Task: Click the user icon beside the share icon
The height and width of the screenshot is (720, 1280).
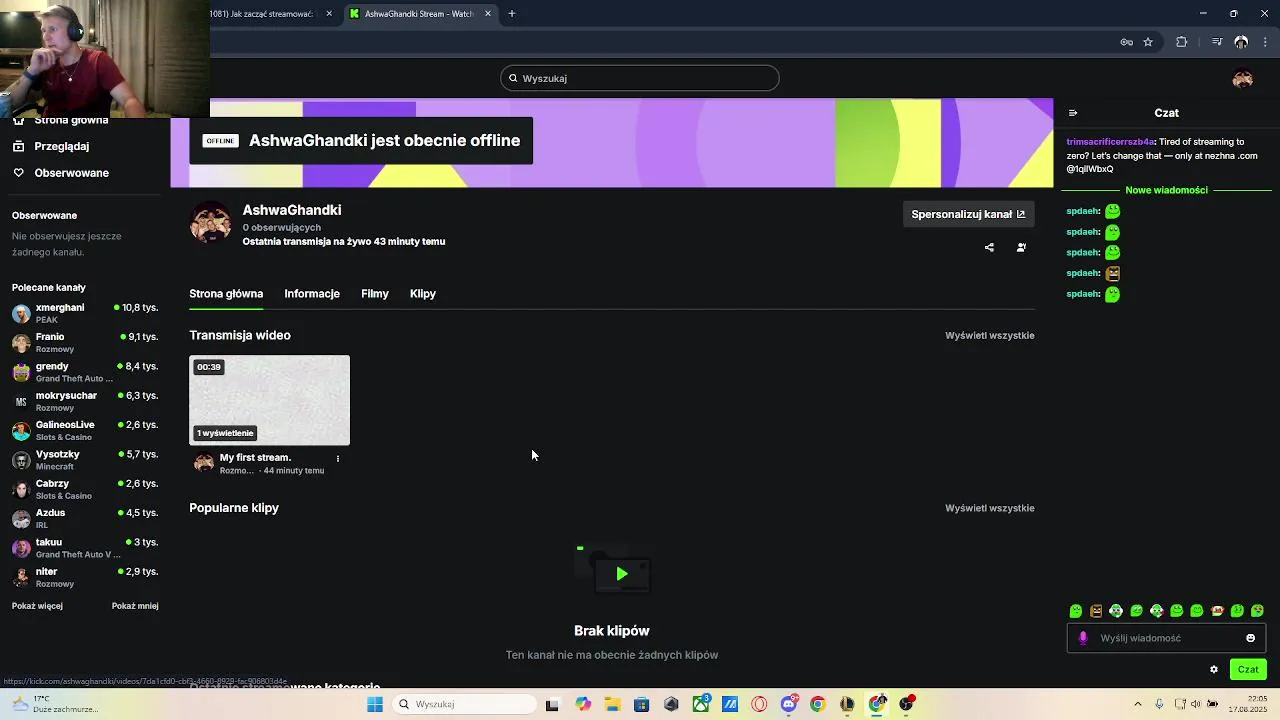Action: [x=1021, y=247]
